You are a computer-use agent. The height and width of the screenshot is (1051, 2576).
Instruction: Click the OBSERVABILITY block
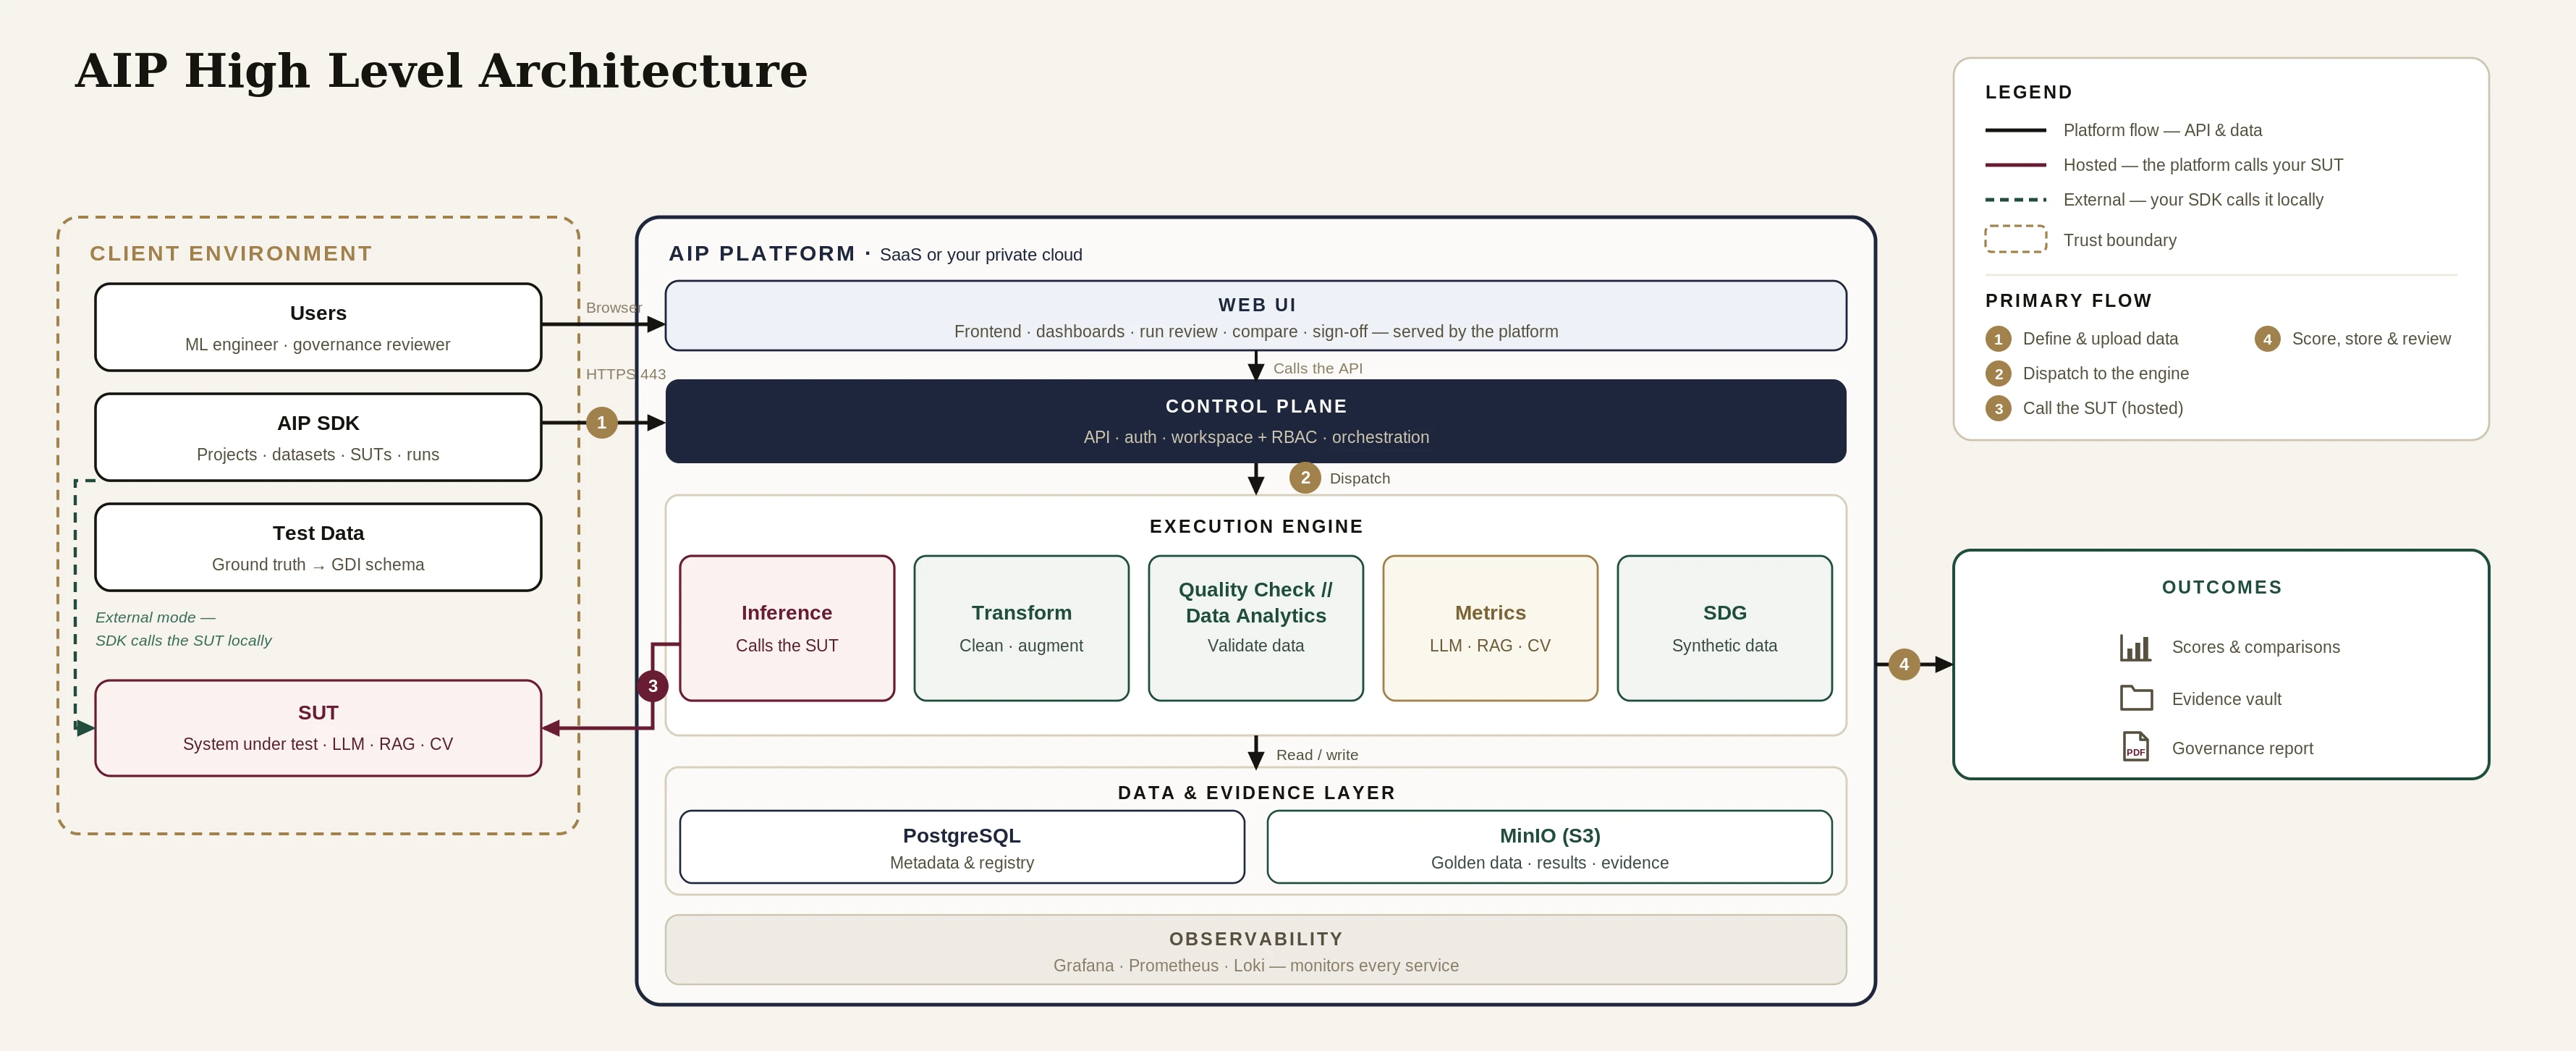click(1256, 950)
